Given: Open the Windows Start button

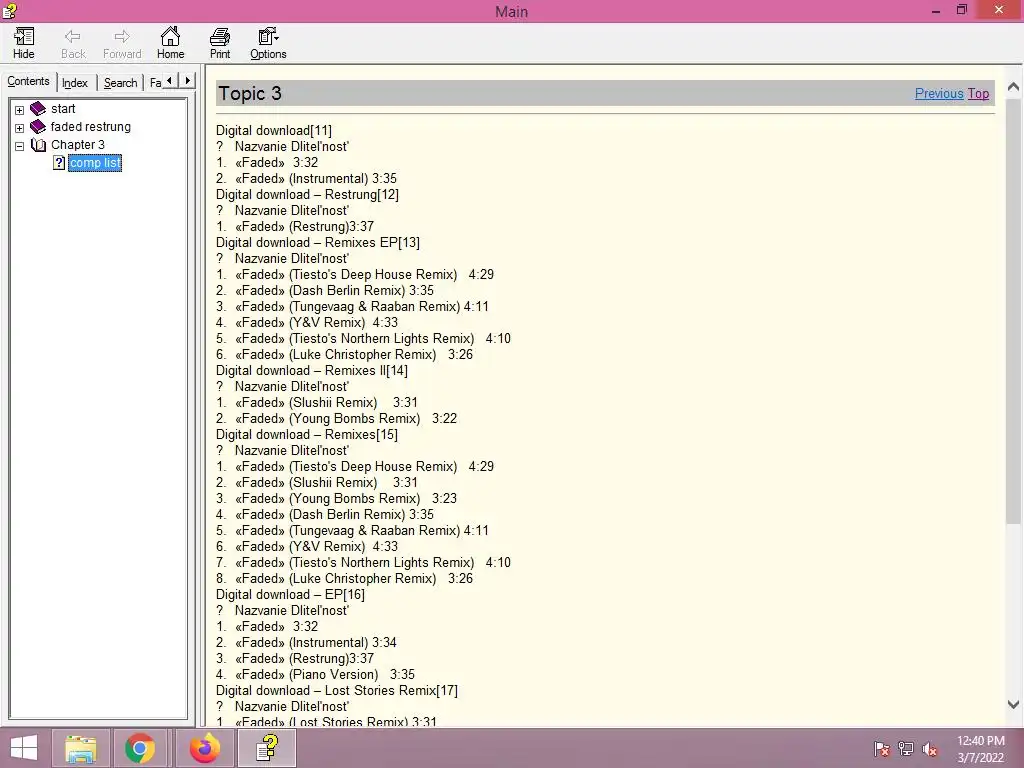Looking at the screenshot, I should coord(24,748).
